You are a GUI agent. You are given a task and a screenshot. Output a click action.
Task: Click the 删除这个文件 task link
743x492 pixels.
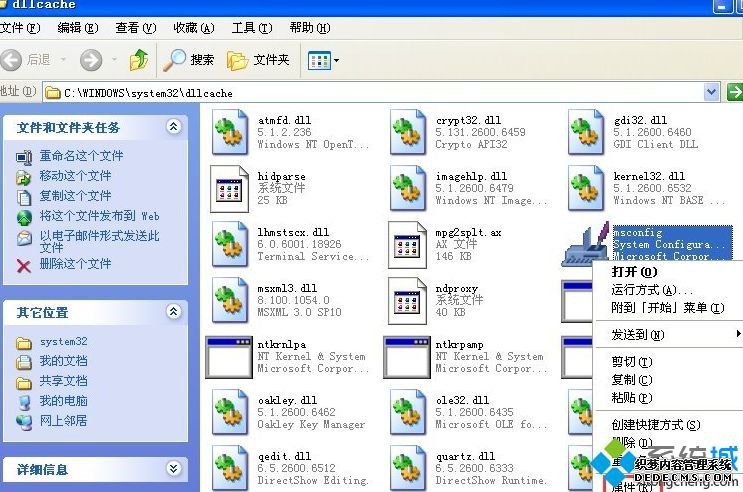75,264
